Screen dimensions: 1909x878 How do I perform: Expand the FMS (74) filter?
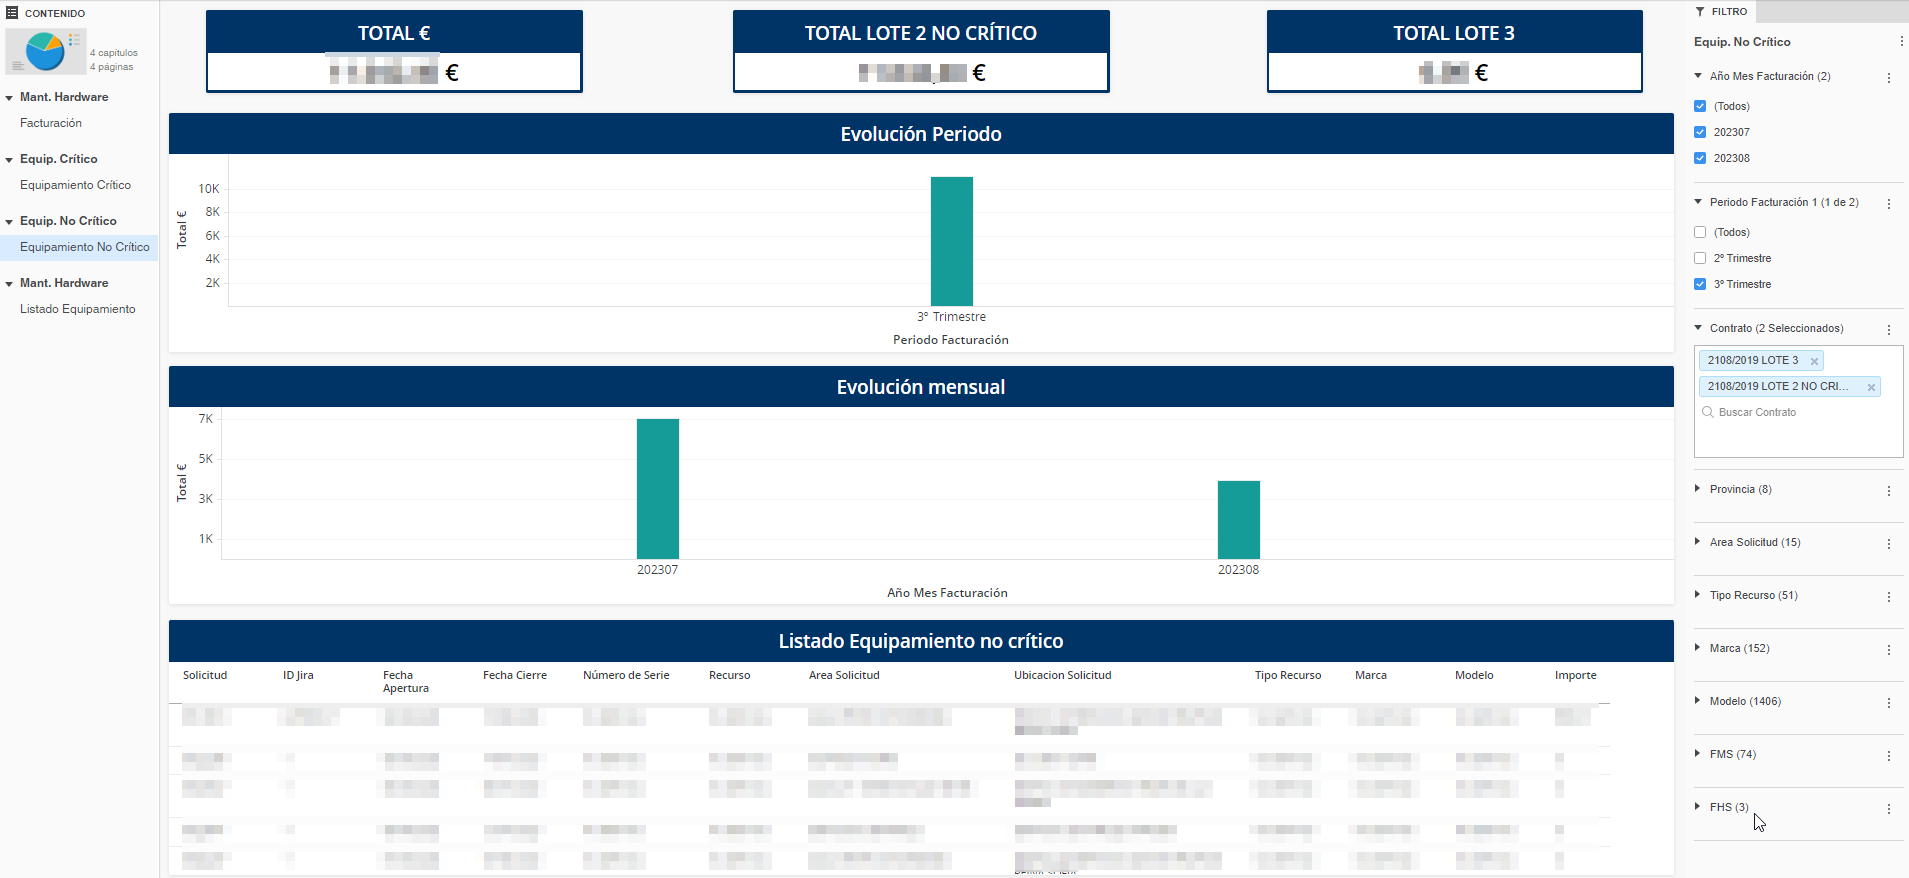pyautogui.click(x=1698, y=754)
